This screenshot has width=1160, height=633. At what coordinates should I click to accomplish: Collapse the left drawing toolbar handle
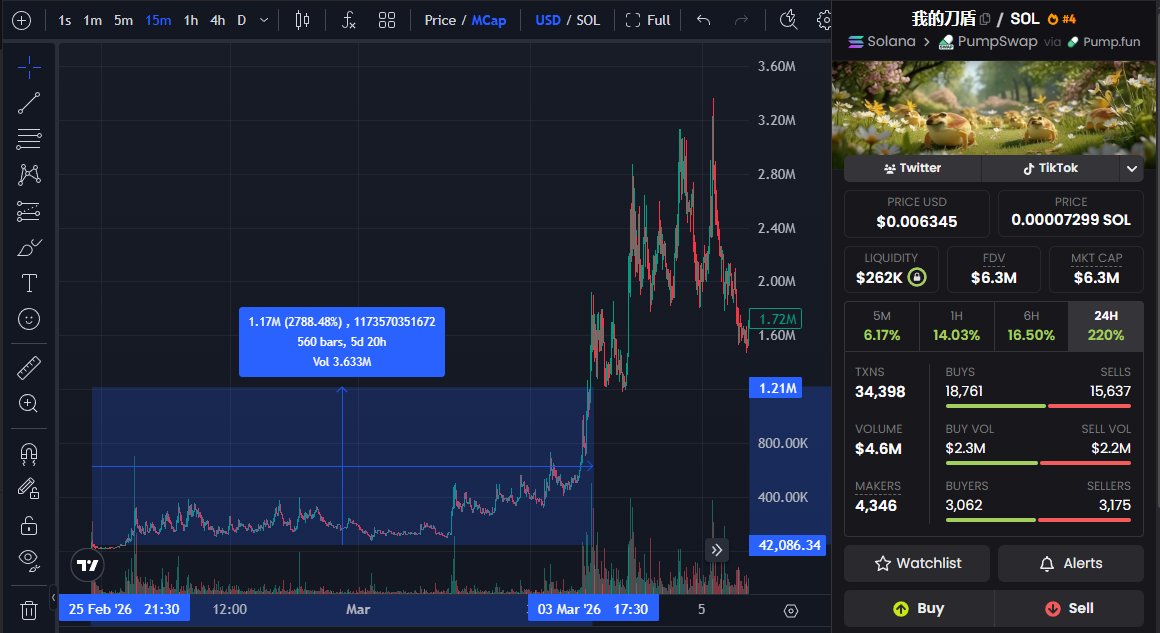click(x=53, y=597)
